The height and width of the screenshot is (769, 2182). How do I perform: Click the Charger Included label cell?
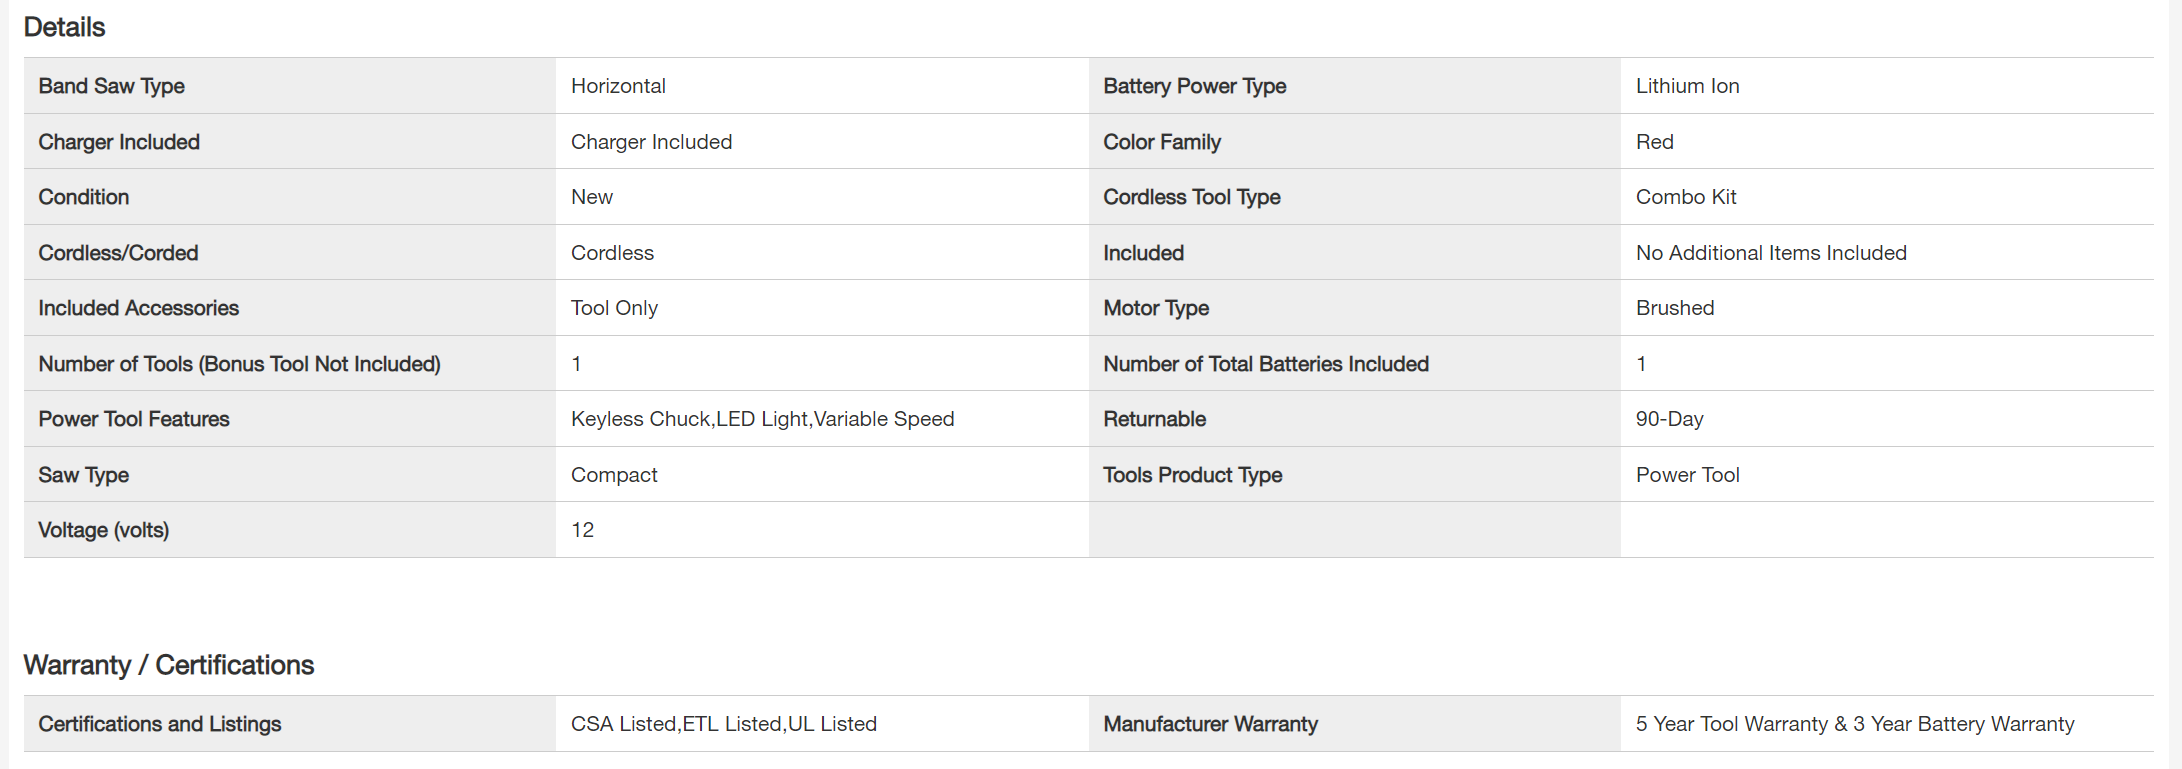[x=119, y=142]
